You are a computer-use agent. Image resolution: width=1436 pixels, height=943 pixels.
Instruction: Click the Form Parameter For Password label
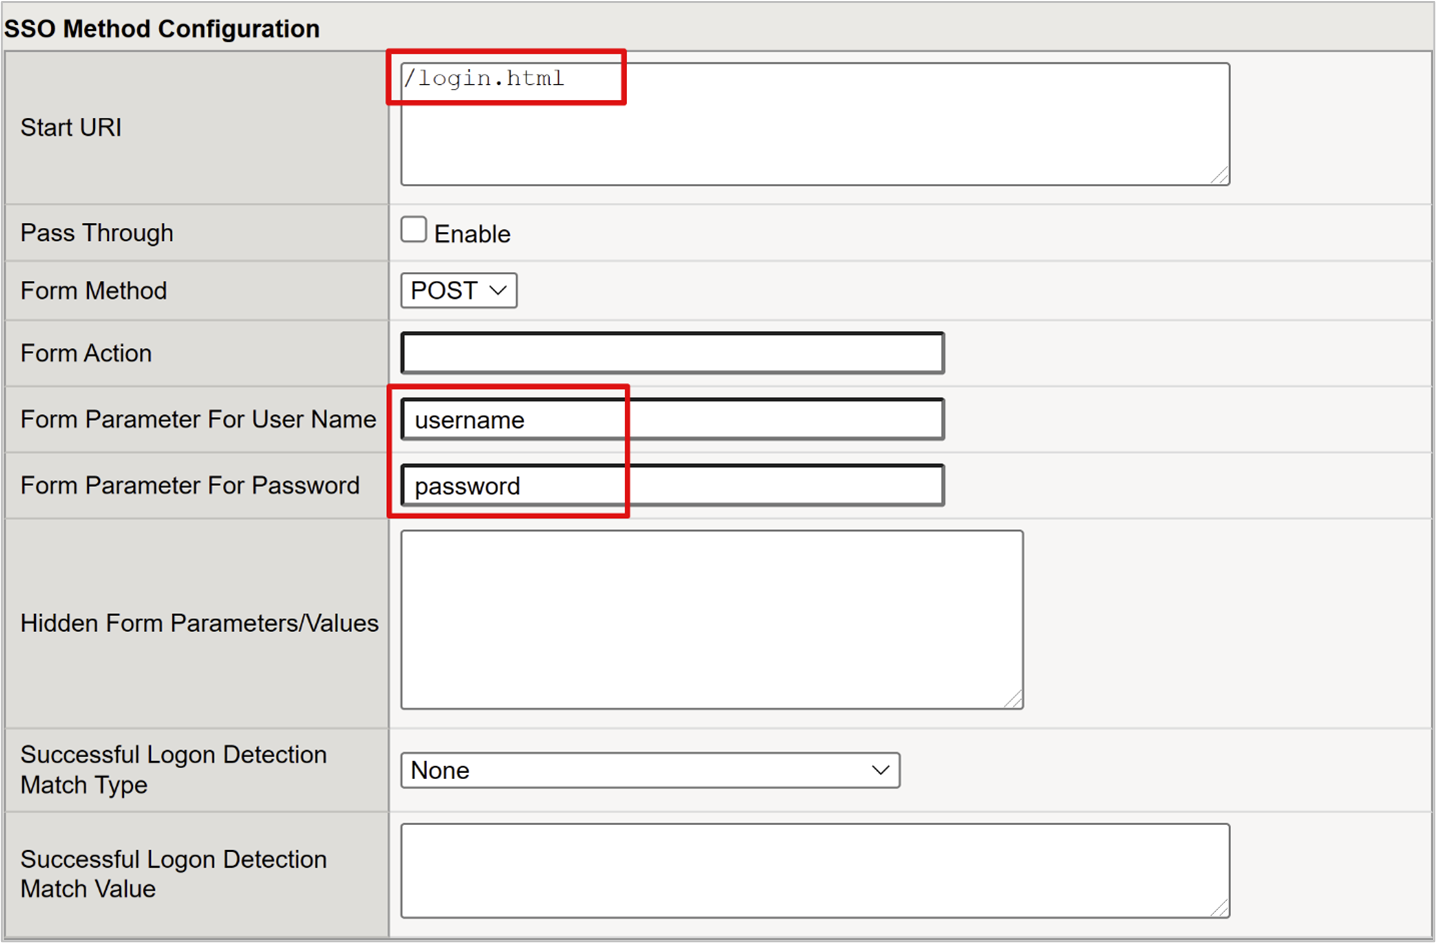[x=189, y=485]
